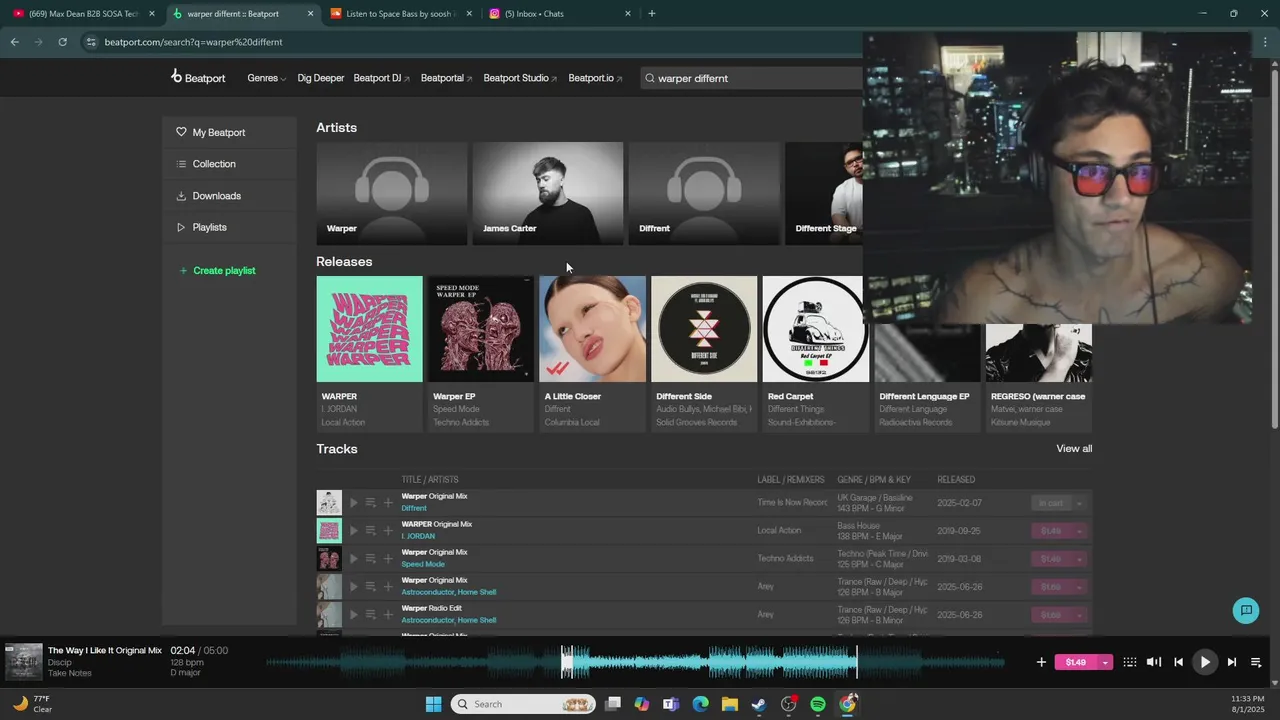Click the Beatport search input field
This screenshot has height=720, width=1280.
click(x=752, y=78)
